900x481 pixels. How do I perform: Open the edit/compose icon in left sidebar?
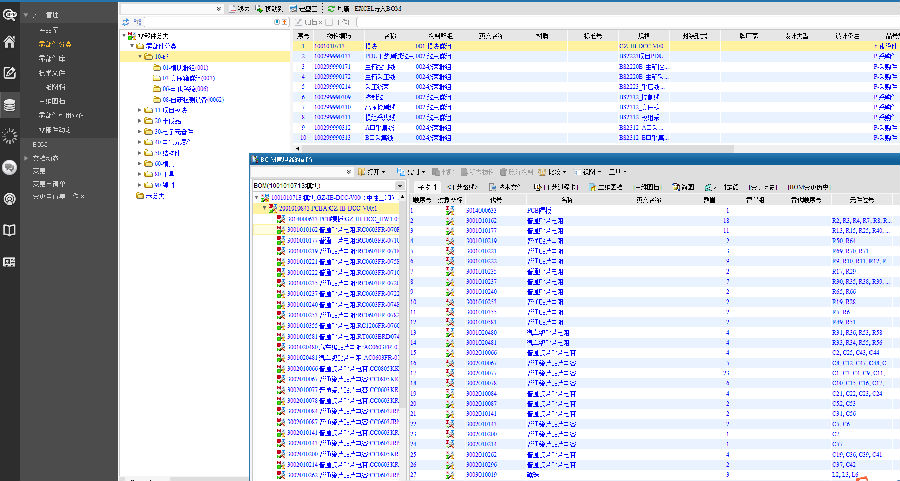pyautogui.click(x=10, y=73)
